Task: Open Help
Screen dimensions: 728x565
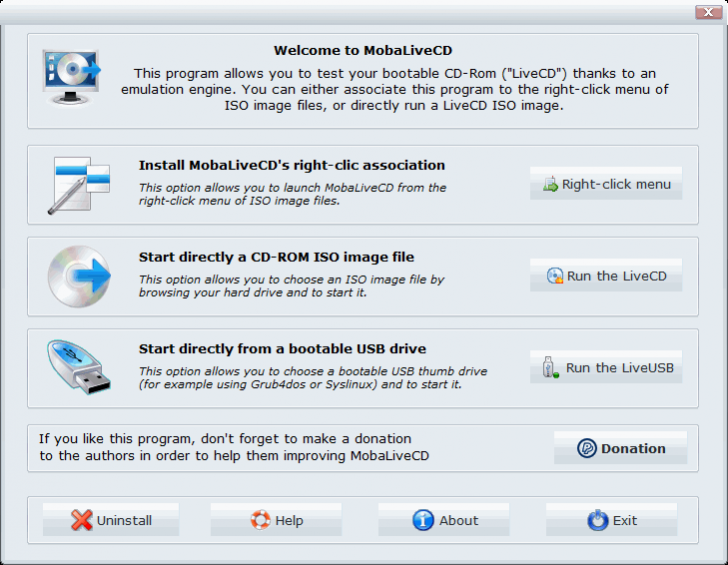Action: [x=276, y=520]
